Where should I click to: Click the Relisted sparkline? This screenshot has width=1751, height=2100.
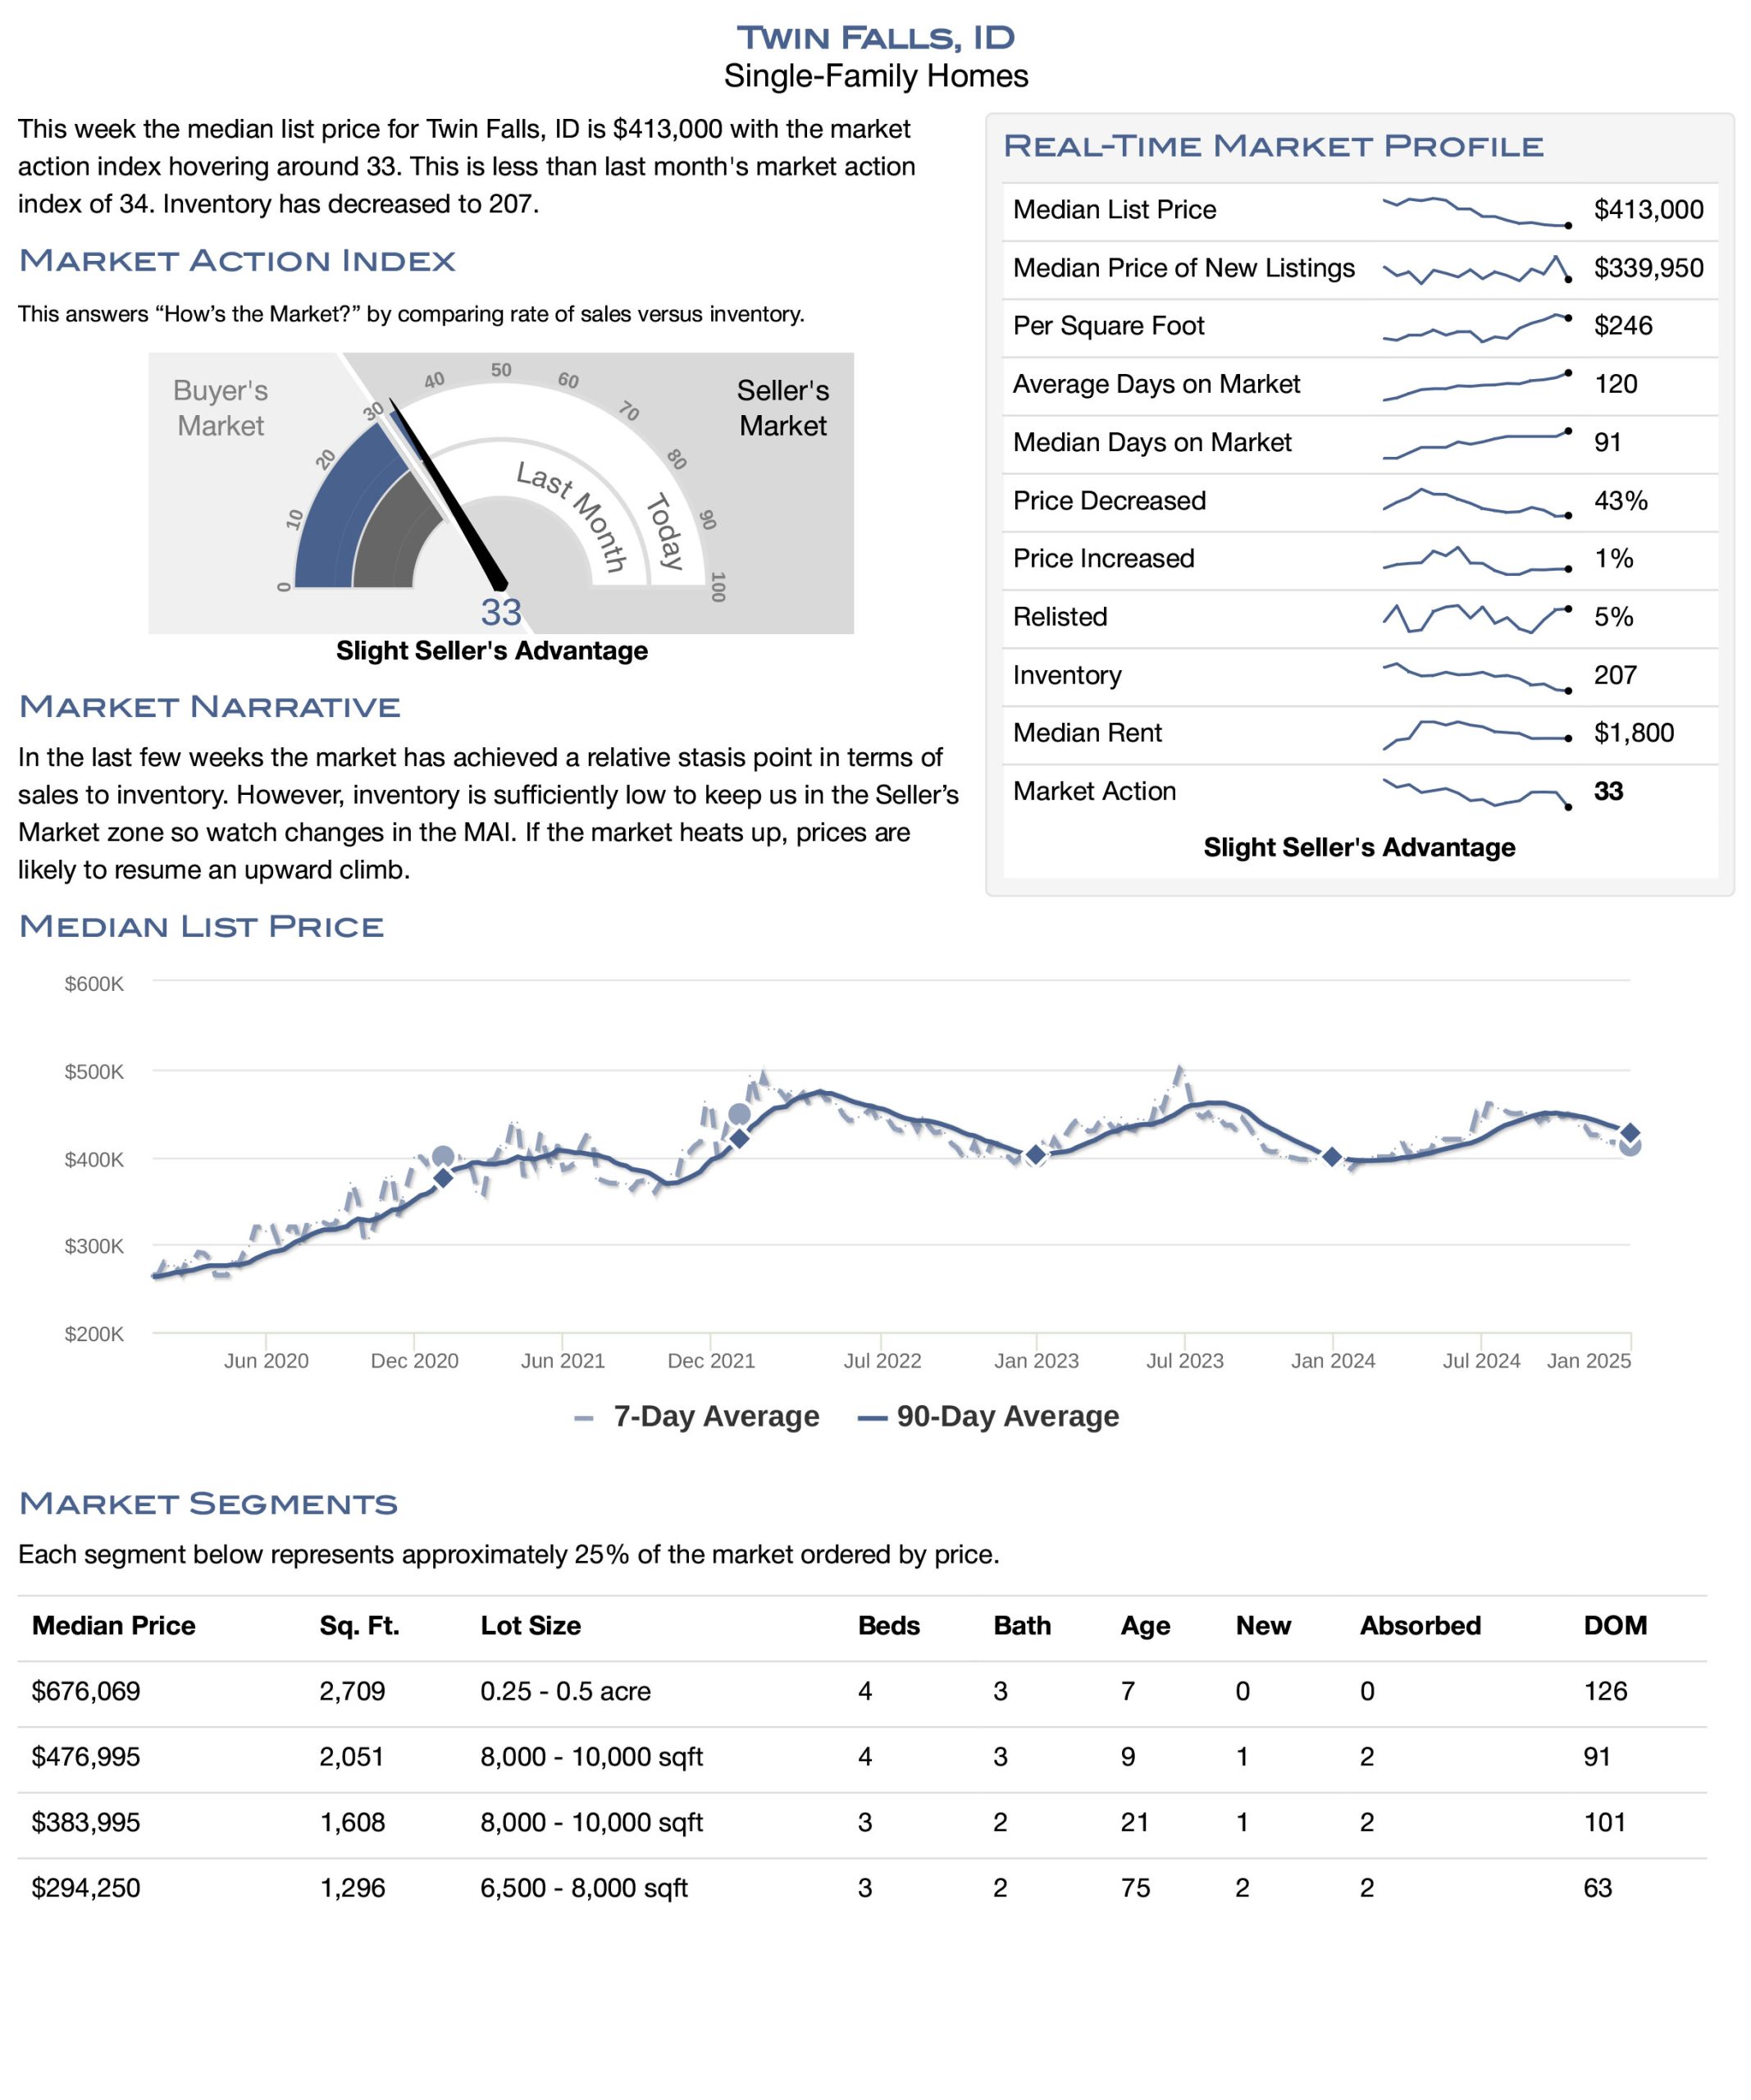click(x=1477, y=618)
